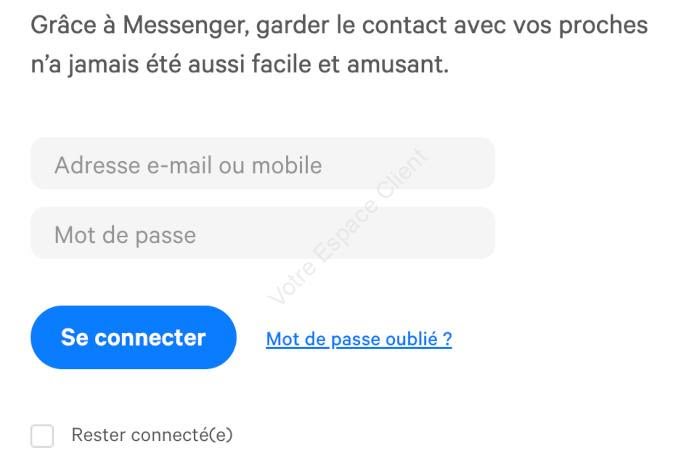
Task: Click the Votre Espace Client watermark
Action: [x=347, y=226]
